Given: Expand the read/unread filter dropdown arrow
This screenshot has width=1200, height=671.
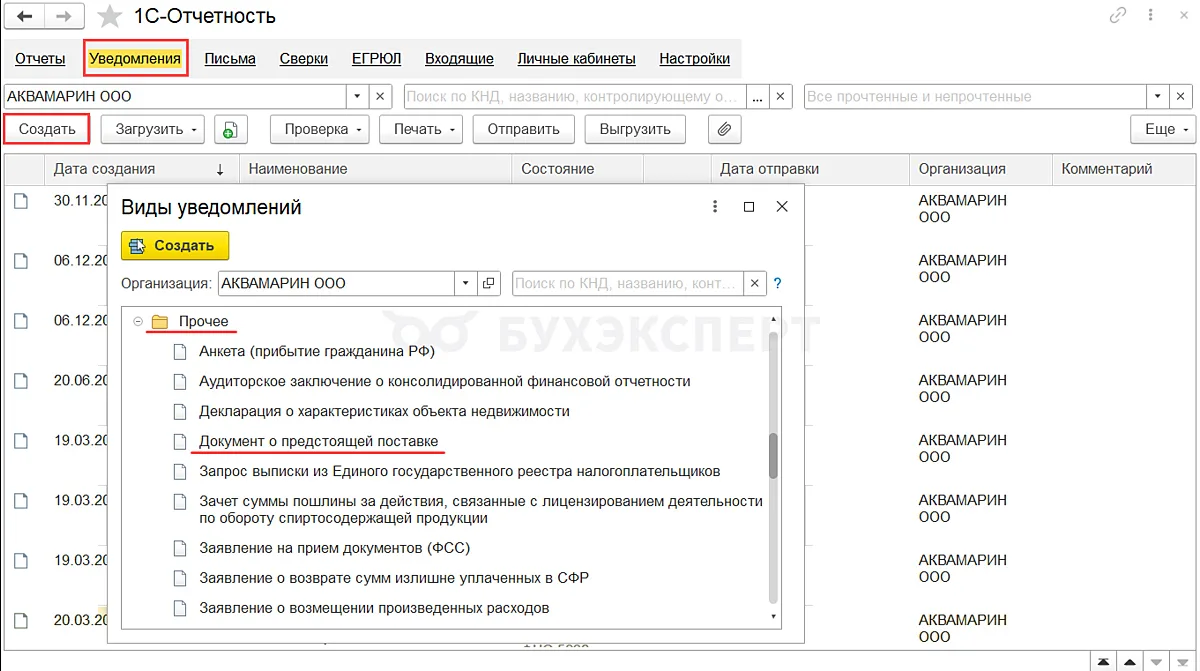Looking at the screenshot, I should [1158, 97].
